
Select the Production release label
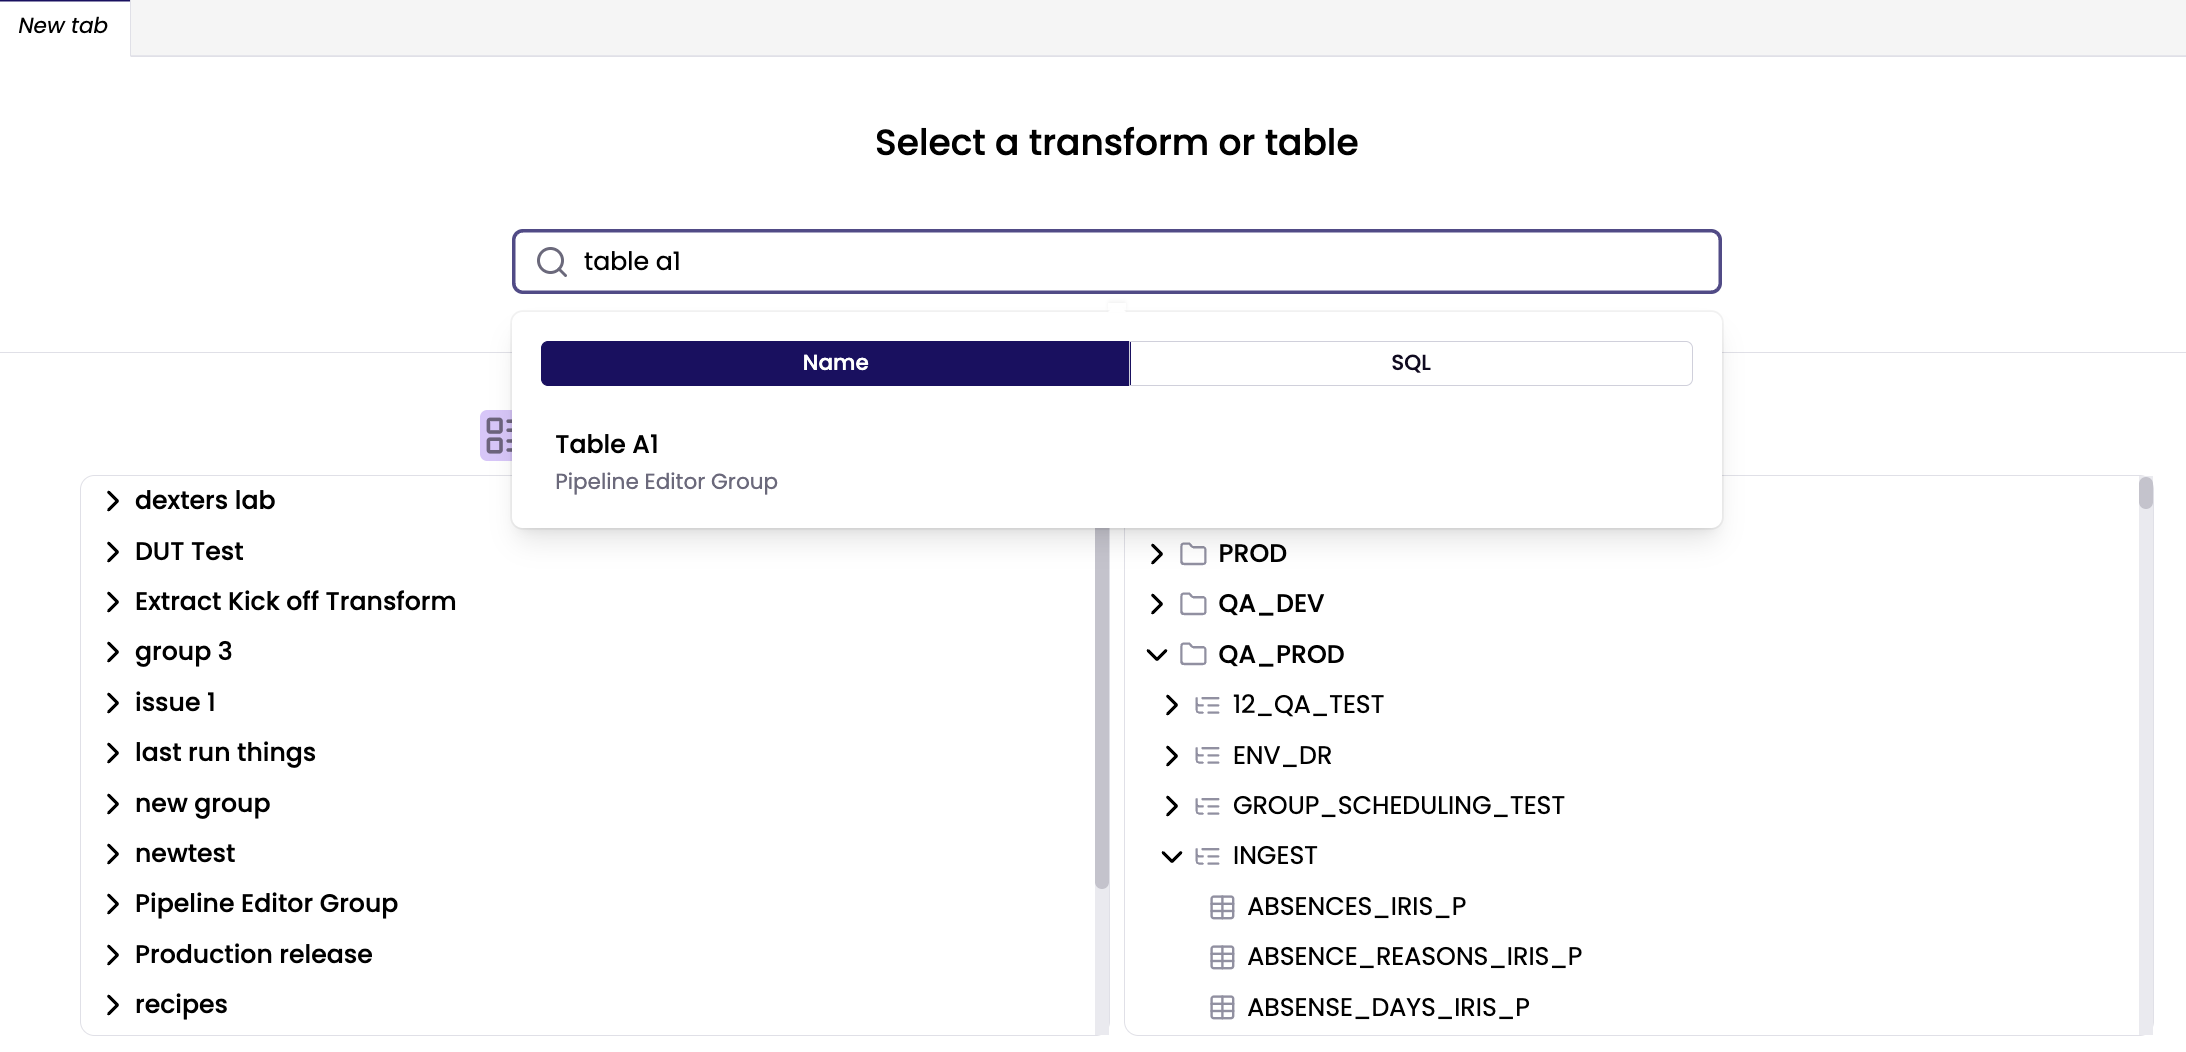click(253, 954)
